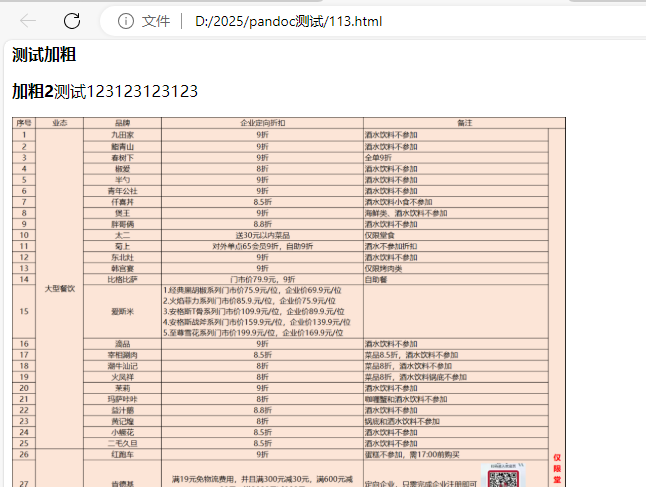Reload the page with the refresh icon

click(72, 21)
